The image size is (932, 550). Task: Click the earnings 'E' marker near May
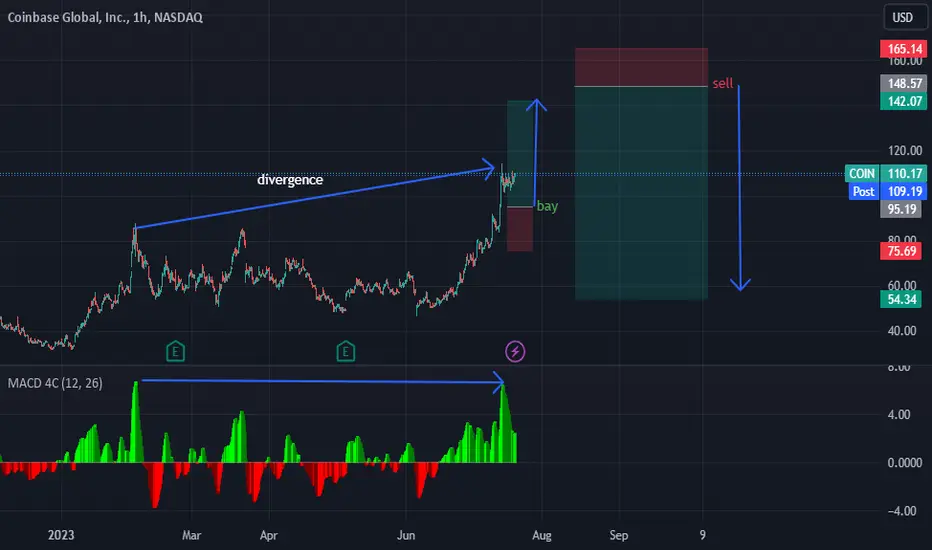point(345,351)
